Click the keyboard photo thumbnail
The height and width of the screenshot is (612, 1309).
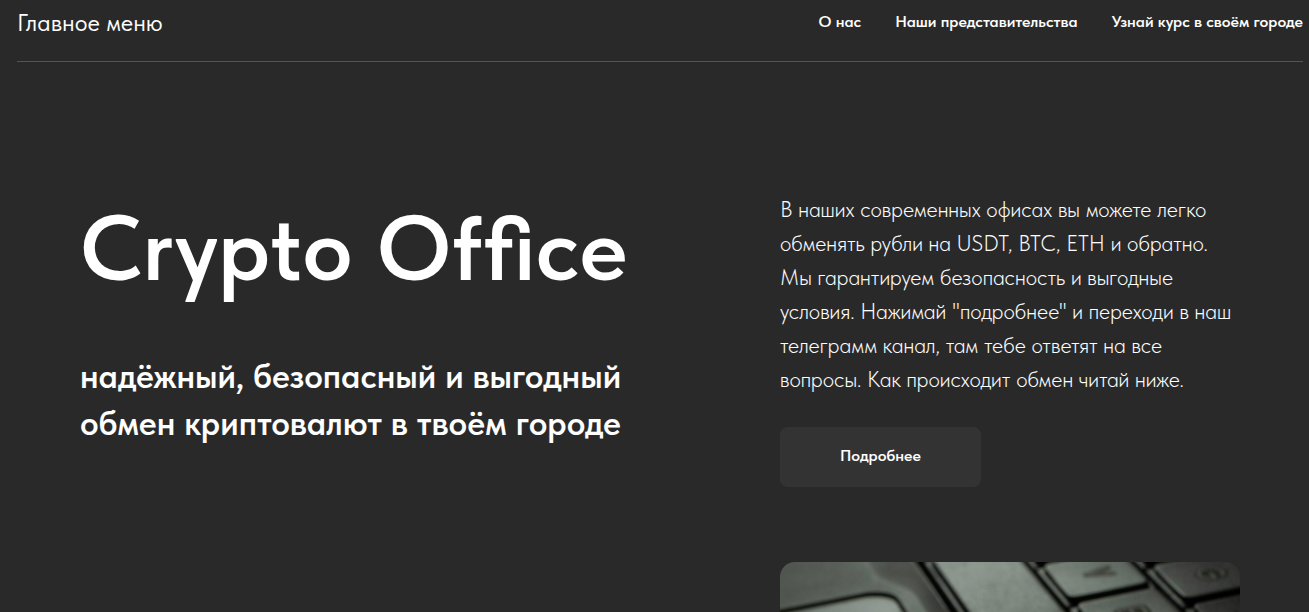click(1009, 587)
